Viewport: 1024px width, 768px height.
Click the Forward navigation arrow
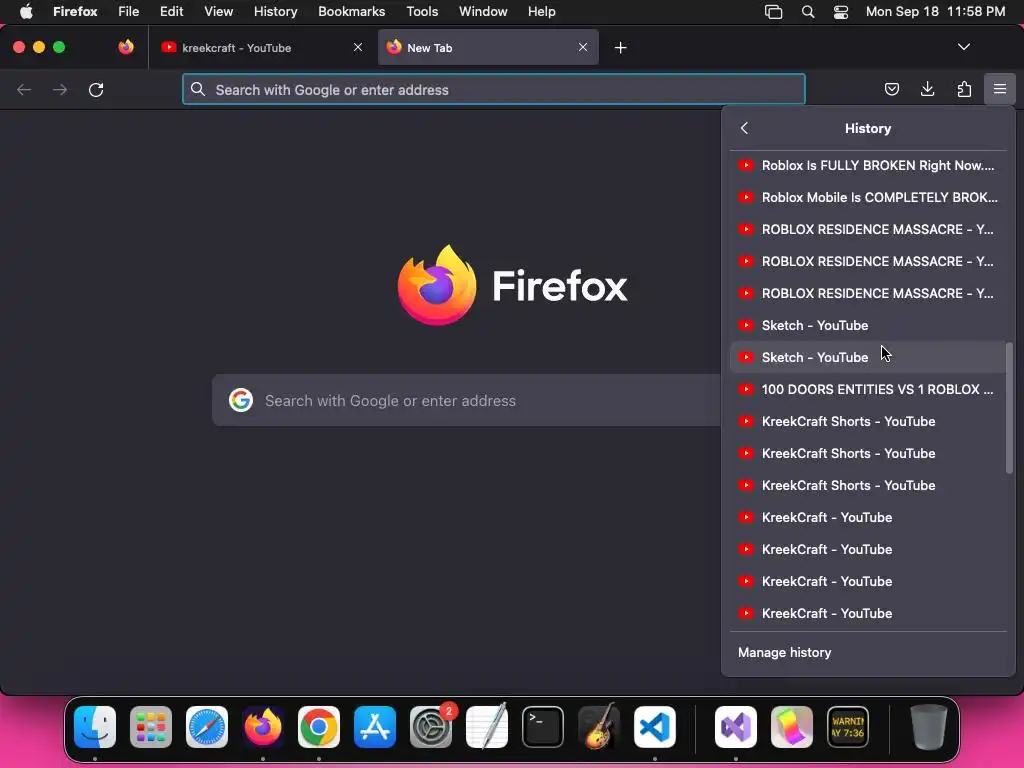(60, 89)
